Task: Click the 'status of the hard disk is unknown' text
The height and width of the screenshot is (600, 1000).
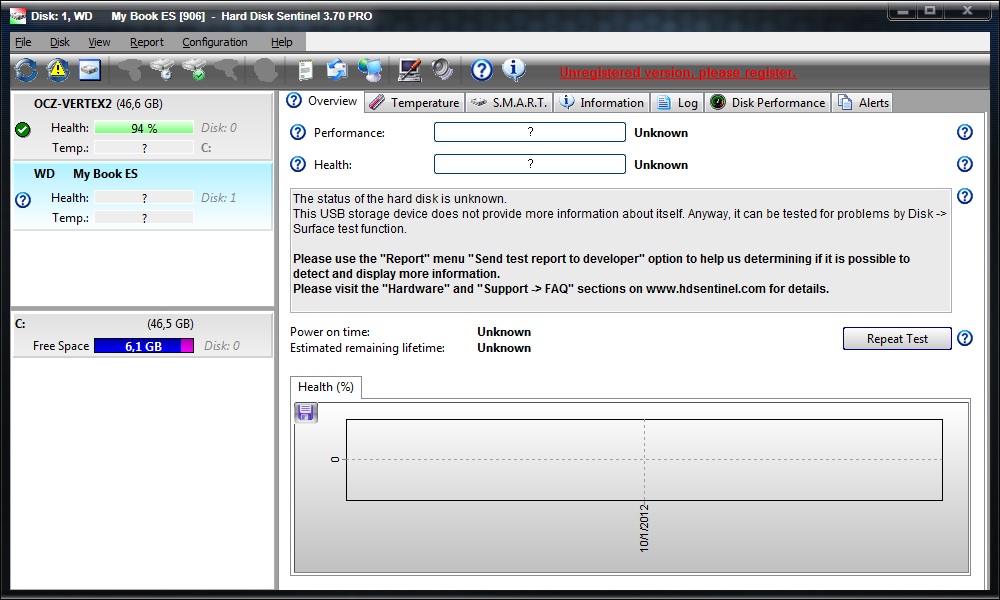Action: 400,199
